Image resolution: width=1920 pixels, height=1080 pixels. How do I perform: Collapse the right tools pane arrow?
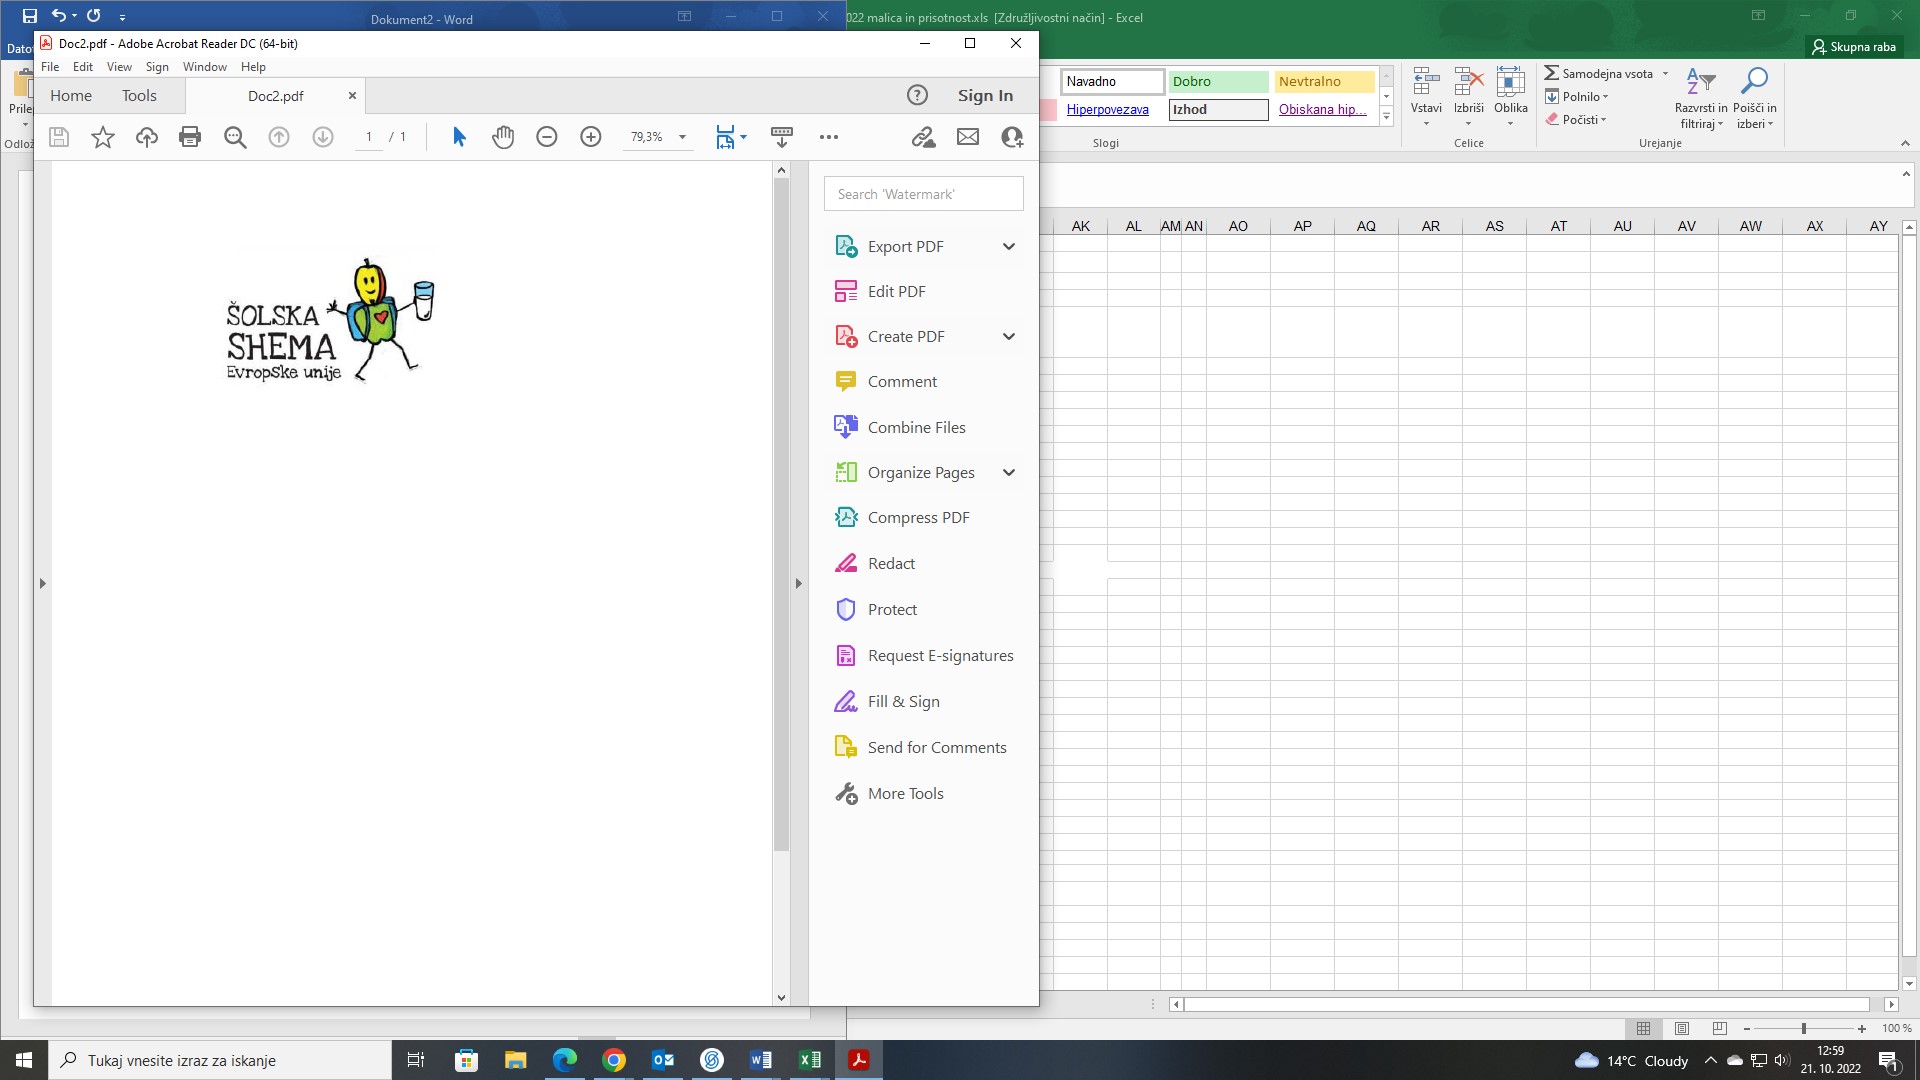[798, 583]
